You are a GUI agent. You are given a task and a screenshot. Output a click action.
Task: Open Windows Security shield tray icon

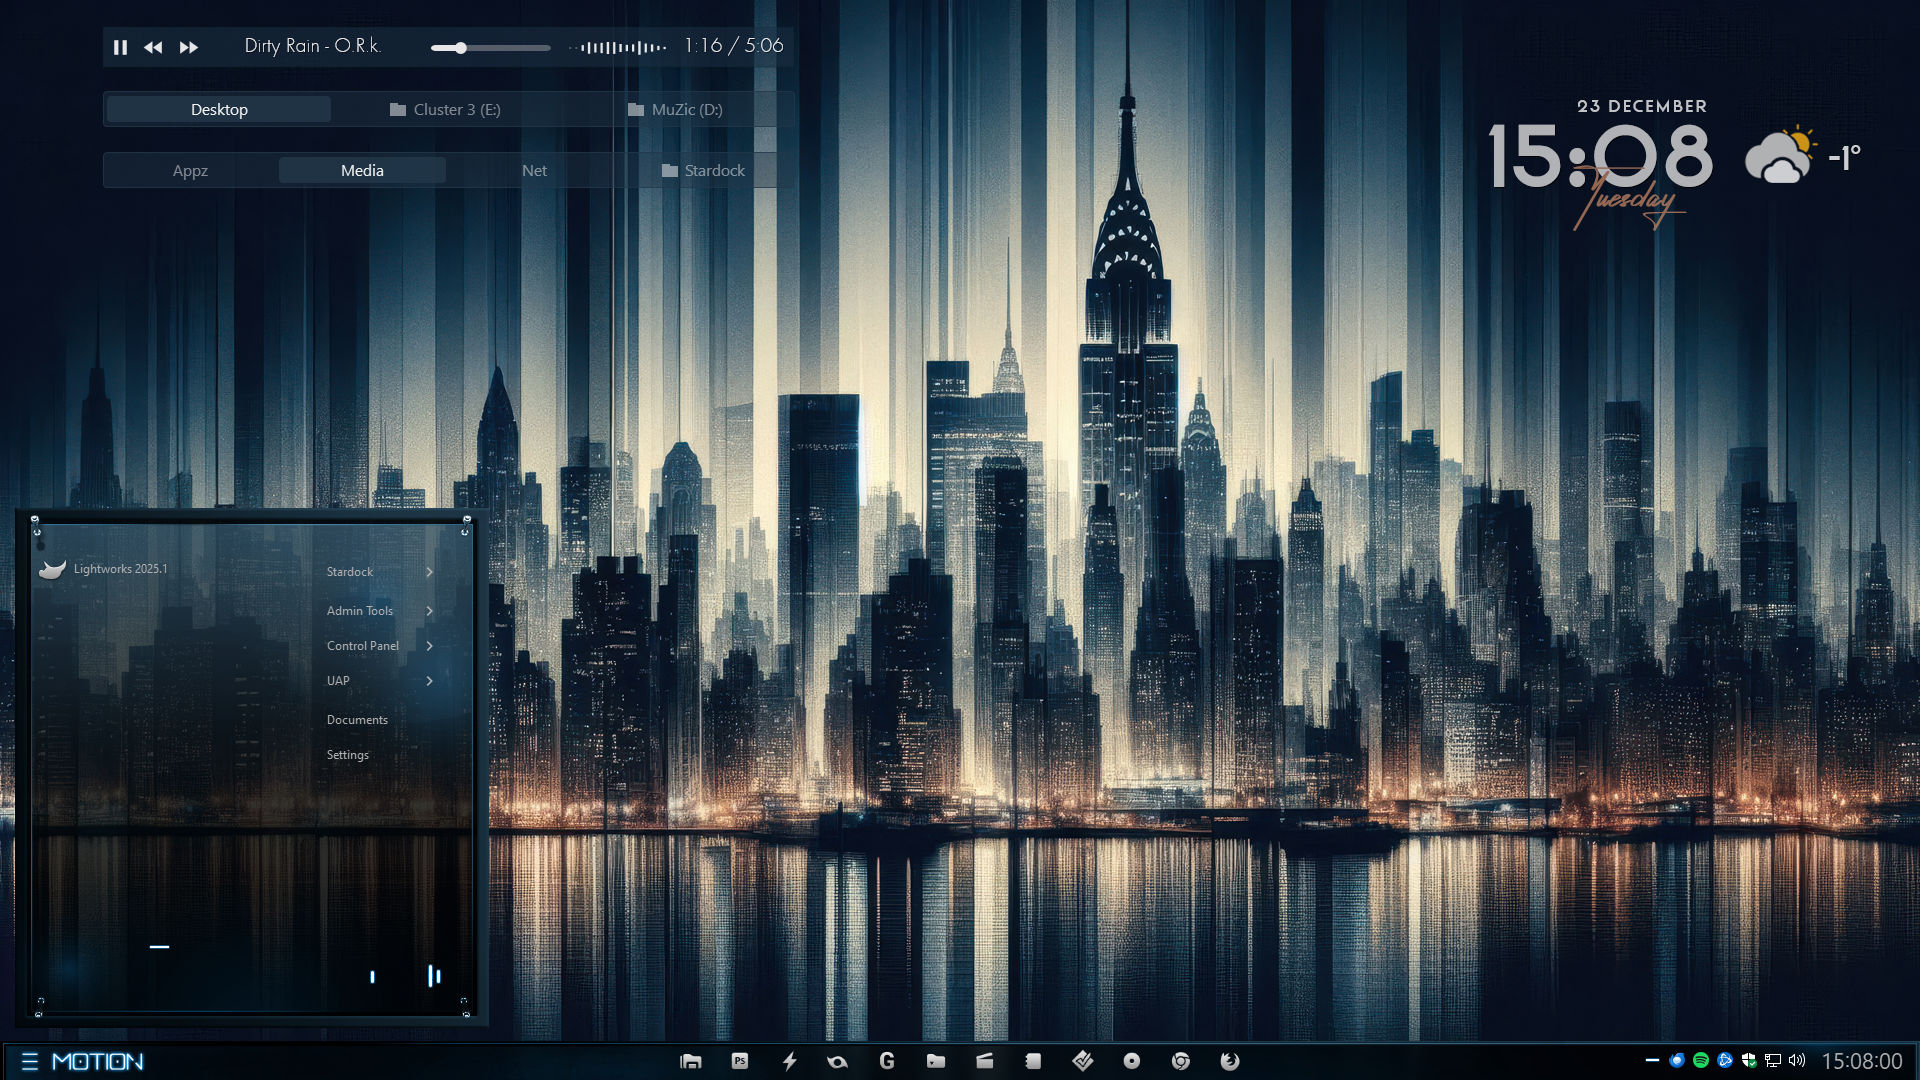tap(1749, 1060)
